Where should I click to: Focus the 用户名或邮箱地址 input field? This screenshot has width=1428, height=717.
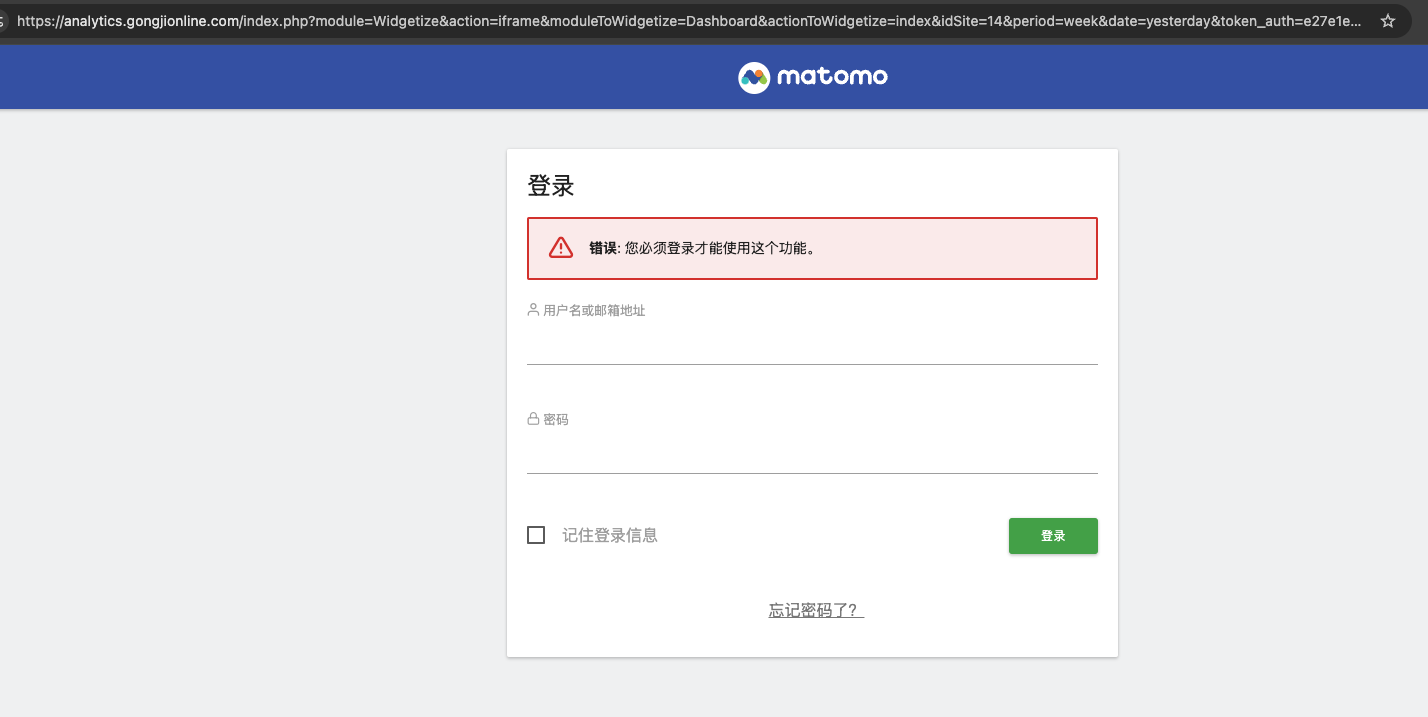[x=812, y=346]
